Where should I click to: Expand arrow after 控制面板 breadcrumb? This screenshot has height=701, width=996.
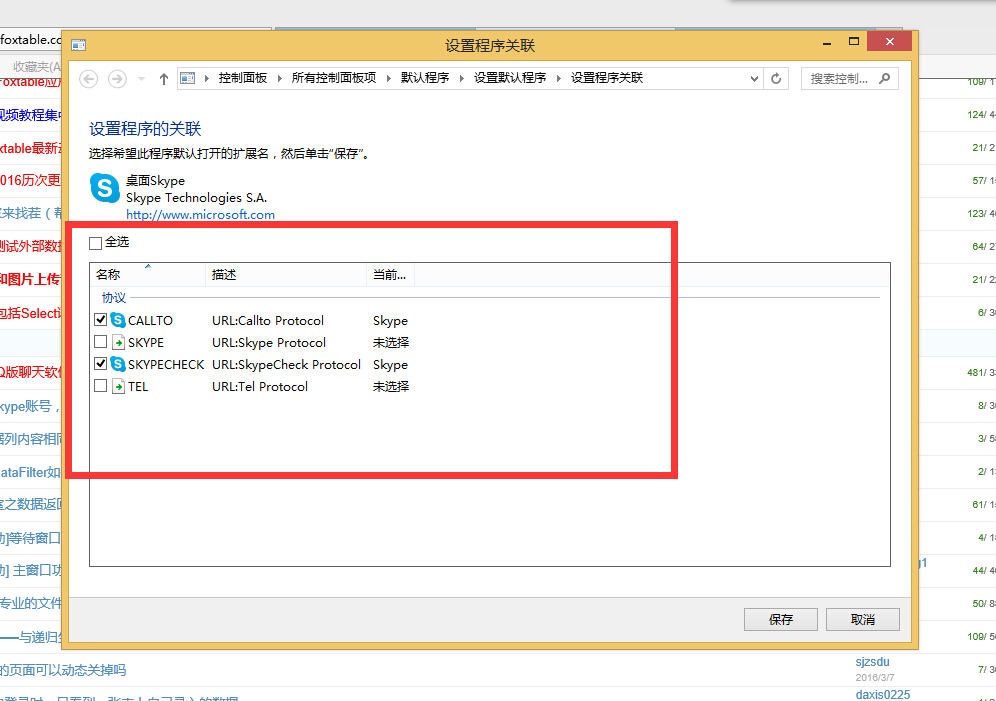point(279,79)
